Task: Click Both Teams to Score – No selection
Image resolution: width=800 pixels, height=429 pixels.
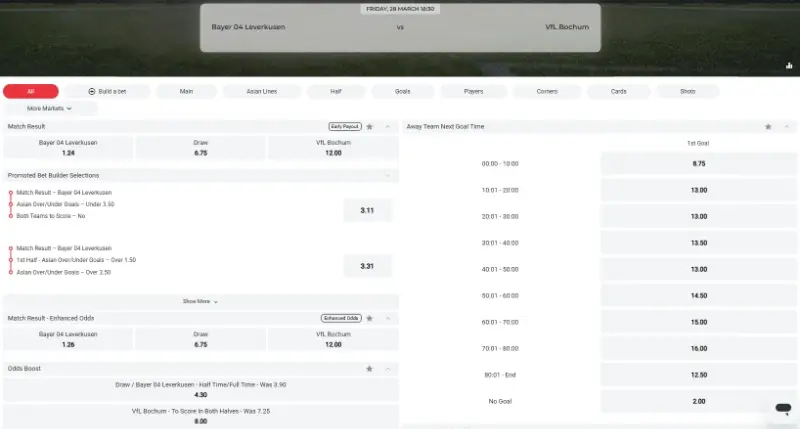Action: tap(51, 216)
